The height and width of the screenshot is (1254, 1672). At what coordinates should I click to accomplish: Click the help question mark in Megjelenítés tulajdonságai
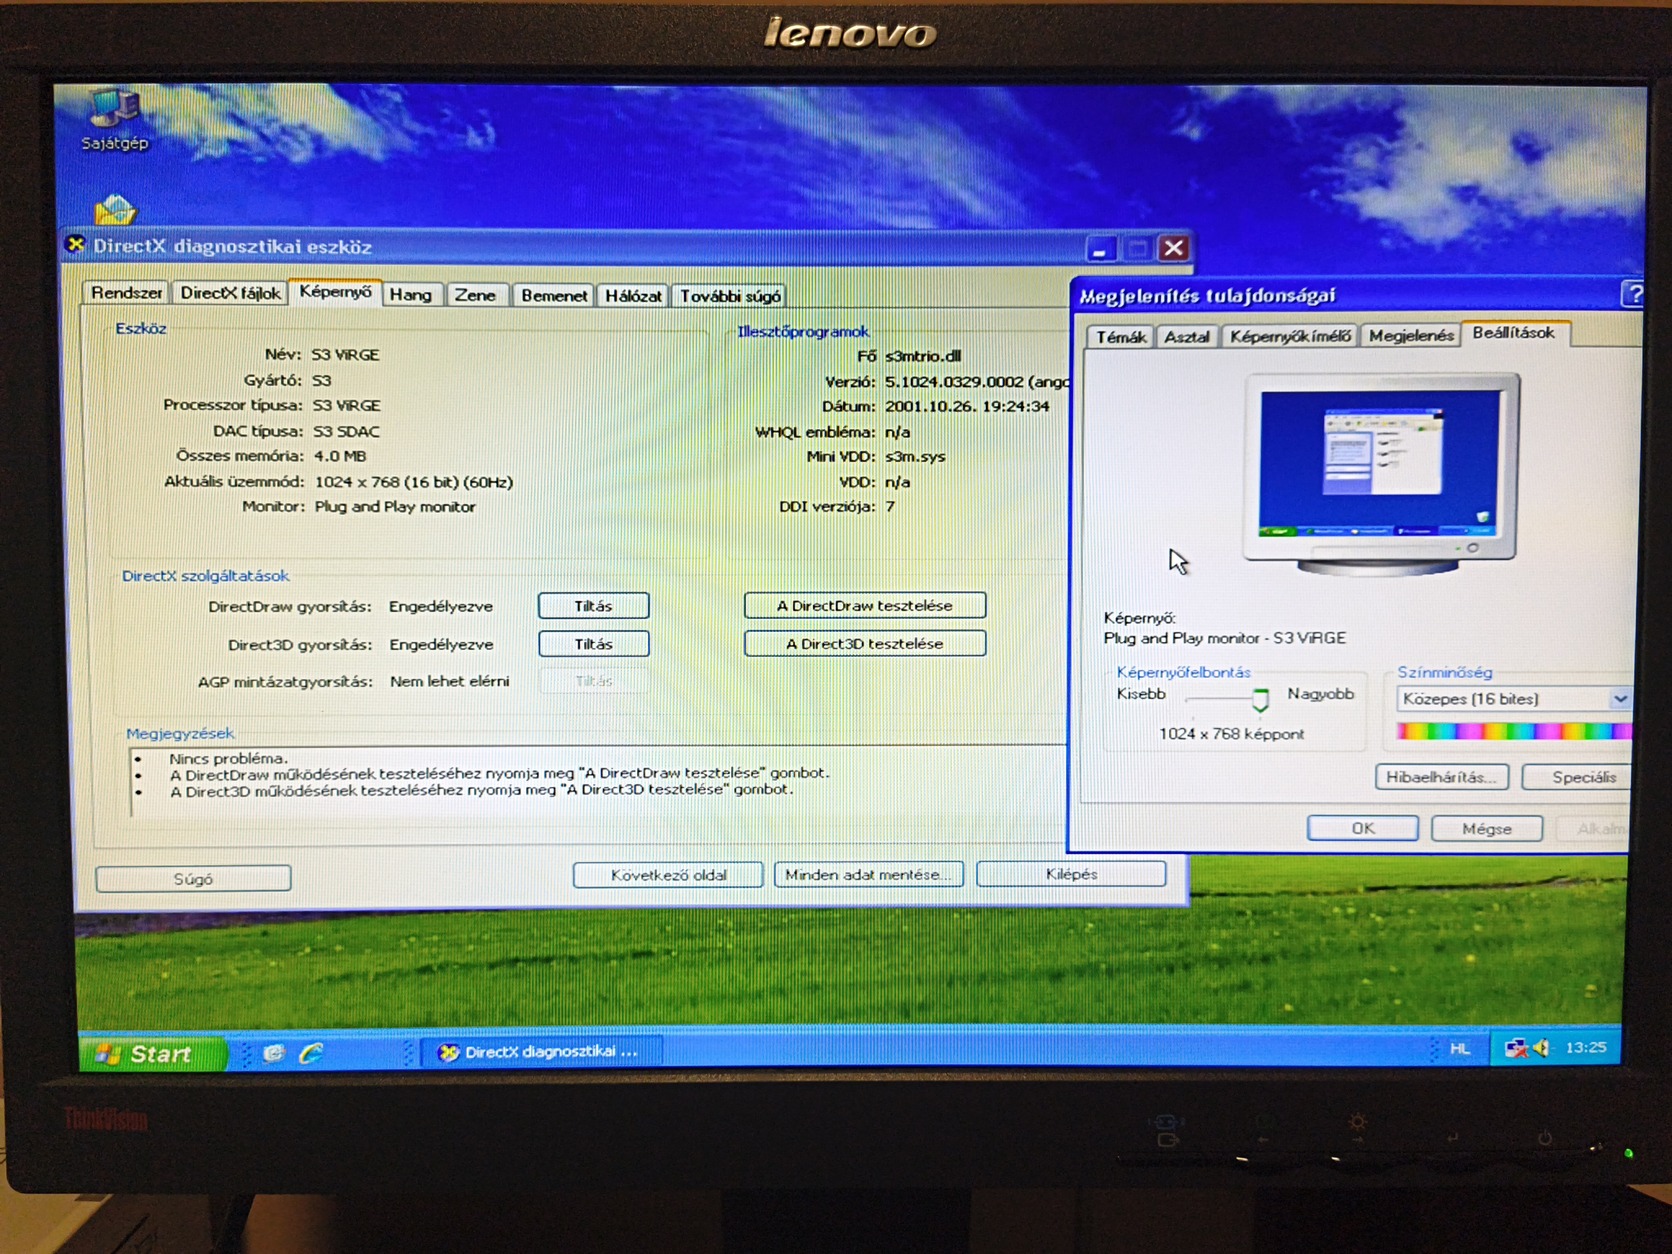pos(1632,294)
